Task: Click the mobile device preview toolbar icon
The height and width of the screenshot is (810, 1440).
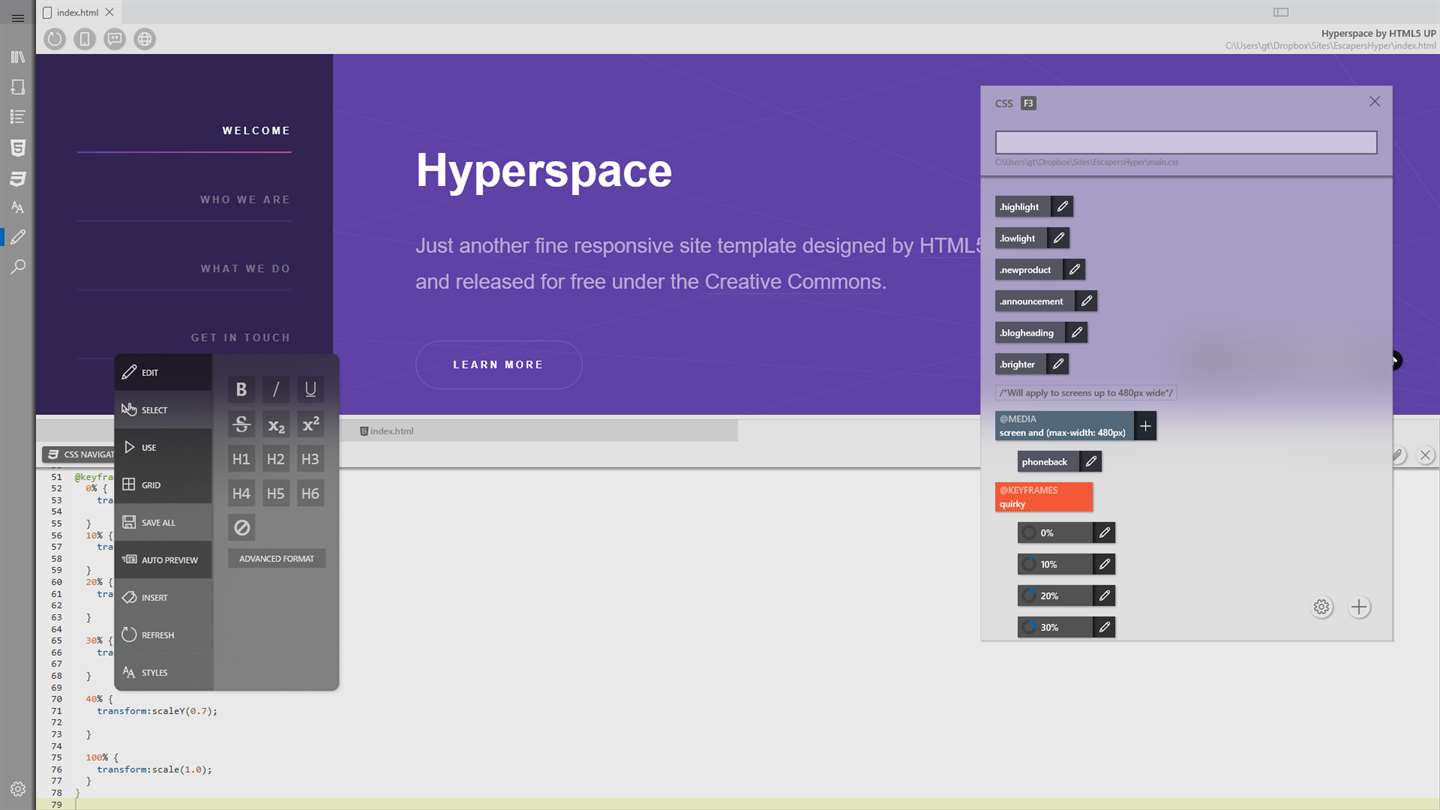Action: [85, 39]
